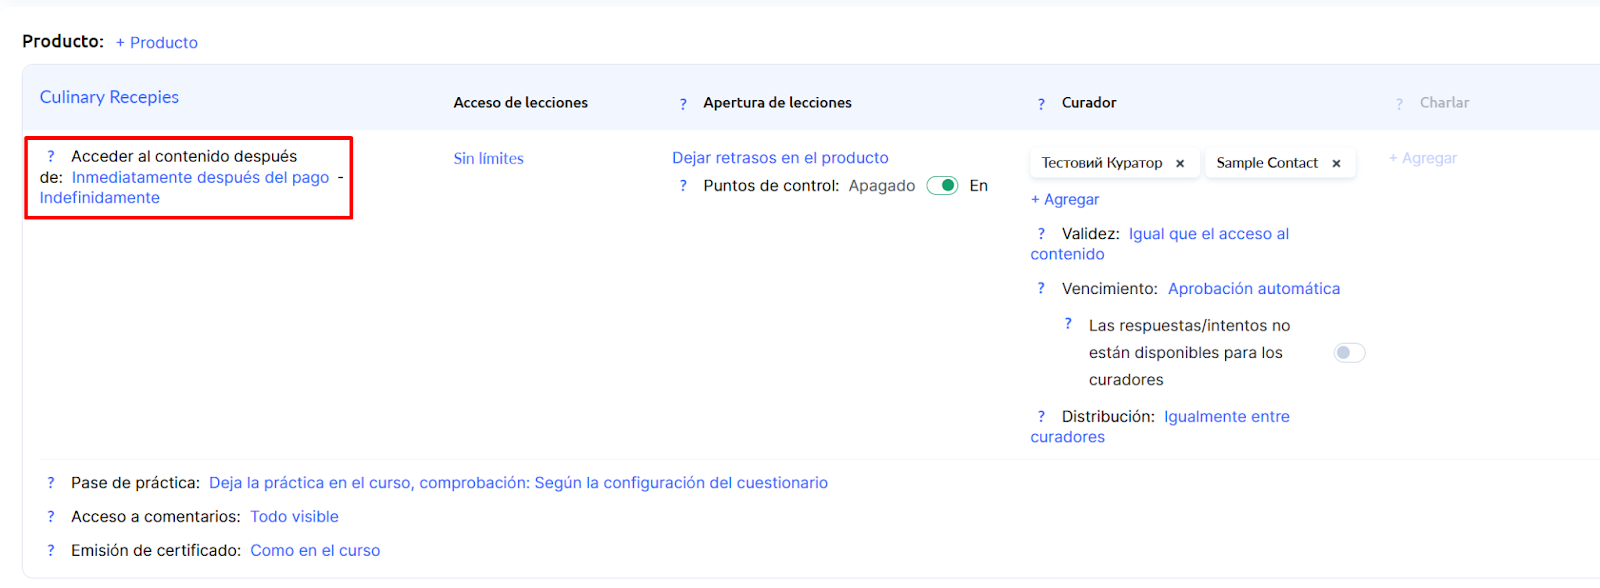Viewport: 1600px width, 588px height.
Task: Click help icon beside Validez
Action: [x=1041, y=234]
